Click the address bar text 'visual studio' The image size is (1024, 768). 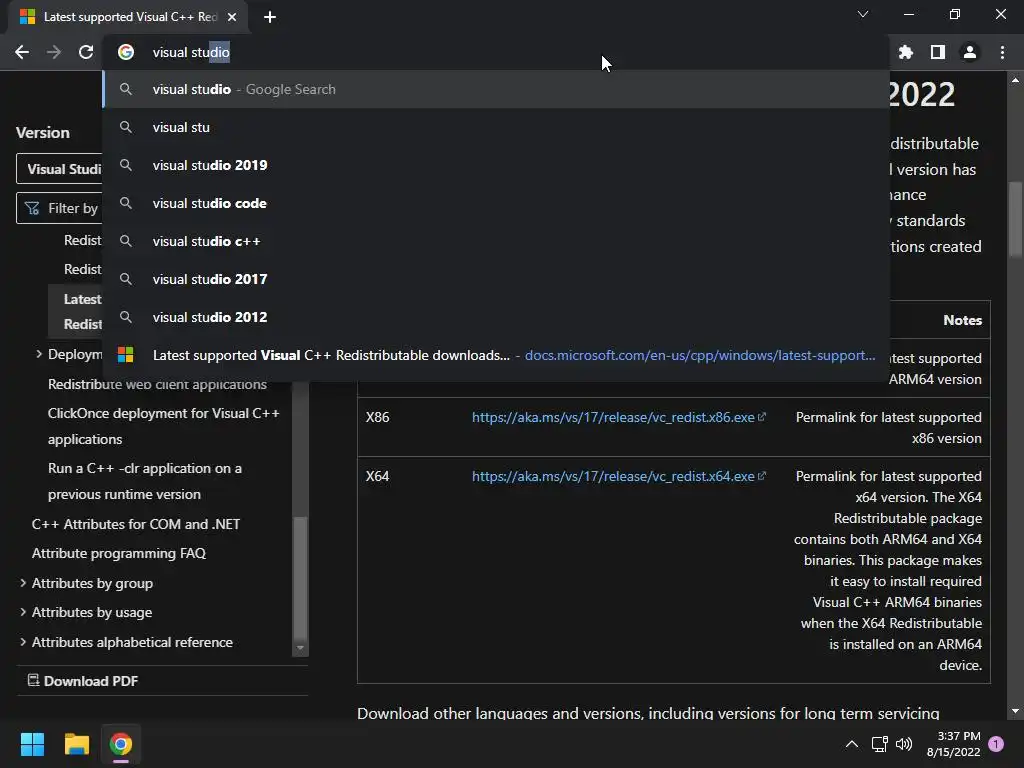coord(191,52)
